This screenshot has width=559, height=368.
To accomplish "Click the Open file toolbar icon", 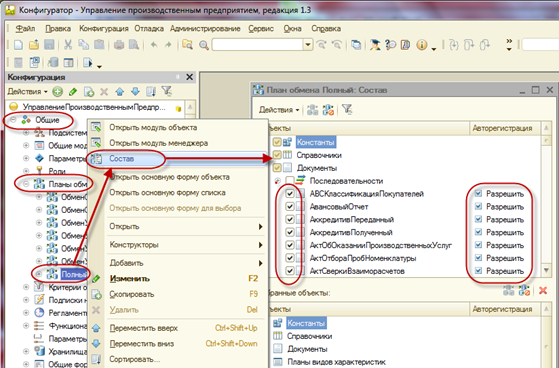I will (34, 45).
